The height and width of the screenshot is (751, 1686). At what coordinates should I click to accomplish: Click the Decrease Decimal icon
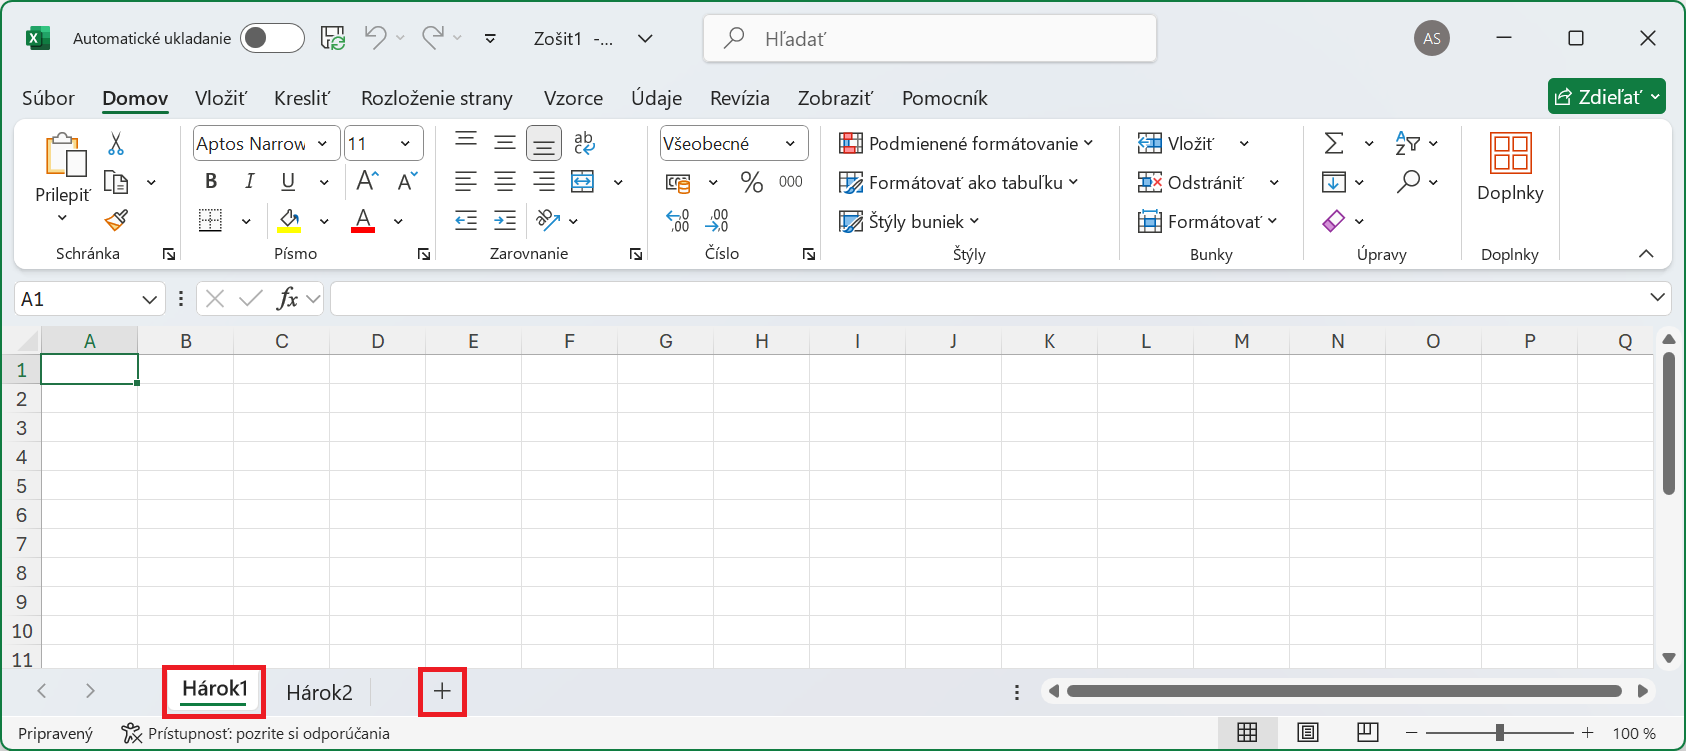(717, 220)
